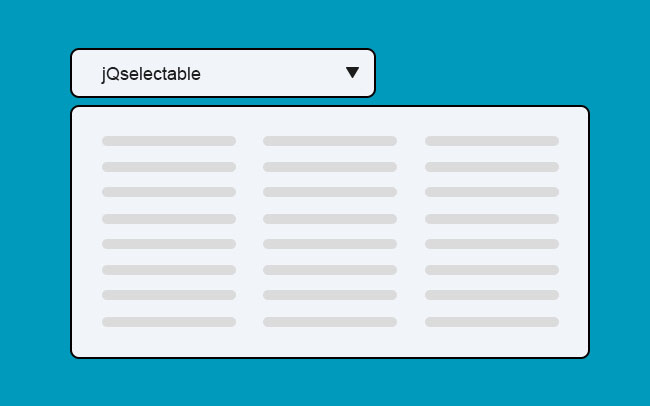Choose fourth option in right column
Viewport: 650px width, 406px height.
[492, 218]
